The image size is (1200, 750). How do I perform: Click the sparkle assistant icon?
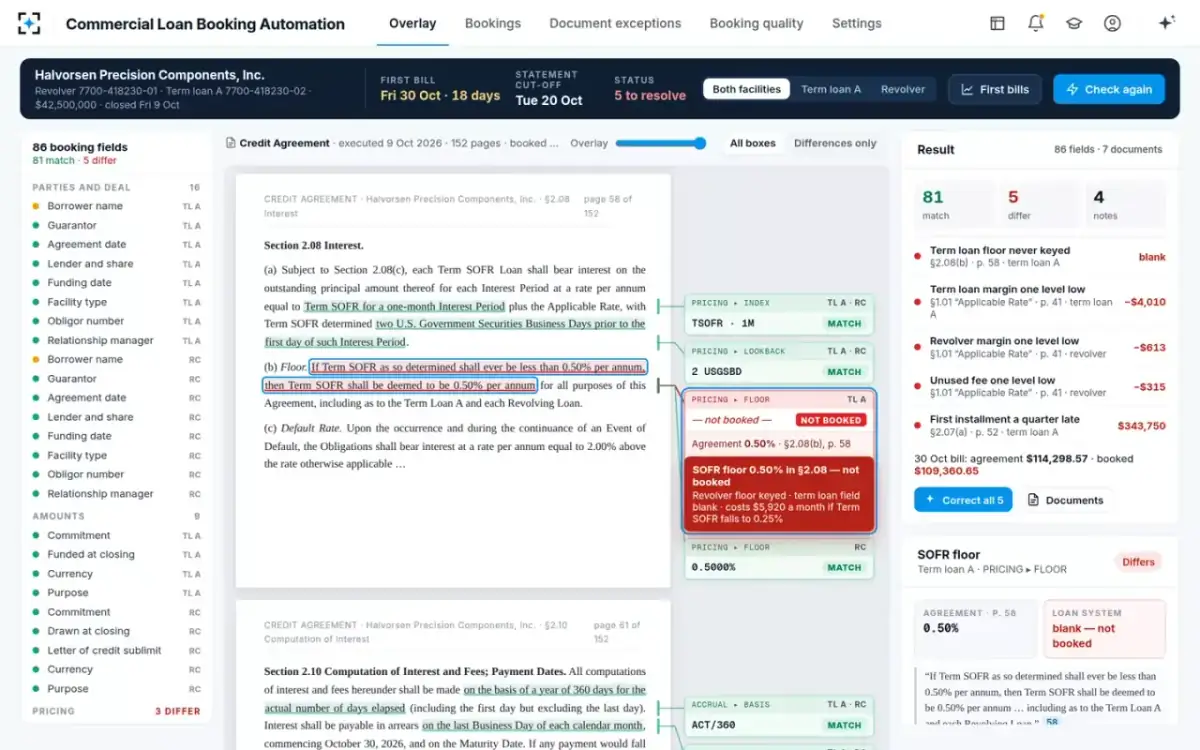pyautogui.click(x=1166, y=23)
